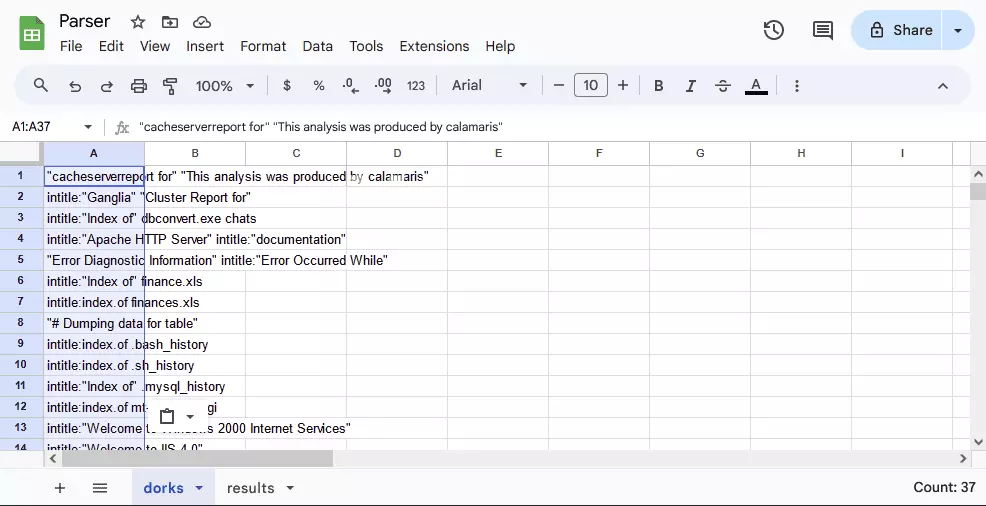Open the Data menu
Image resolution: width=986 pixels, height=506 pixels.
point(318,47)
